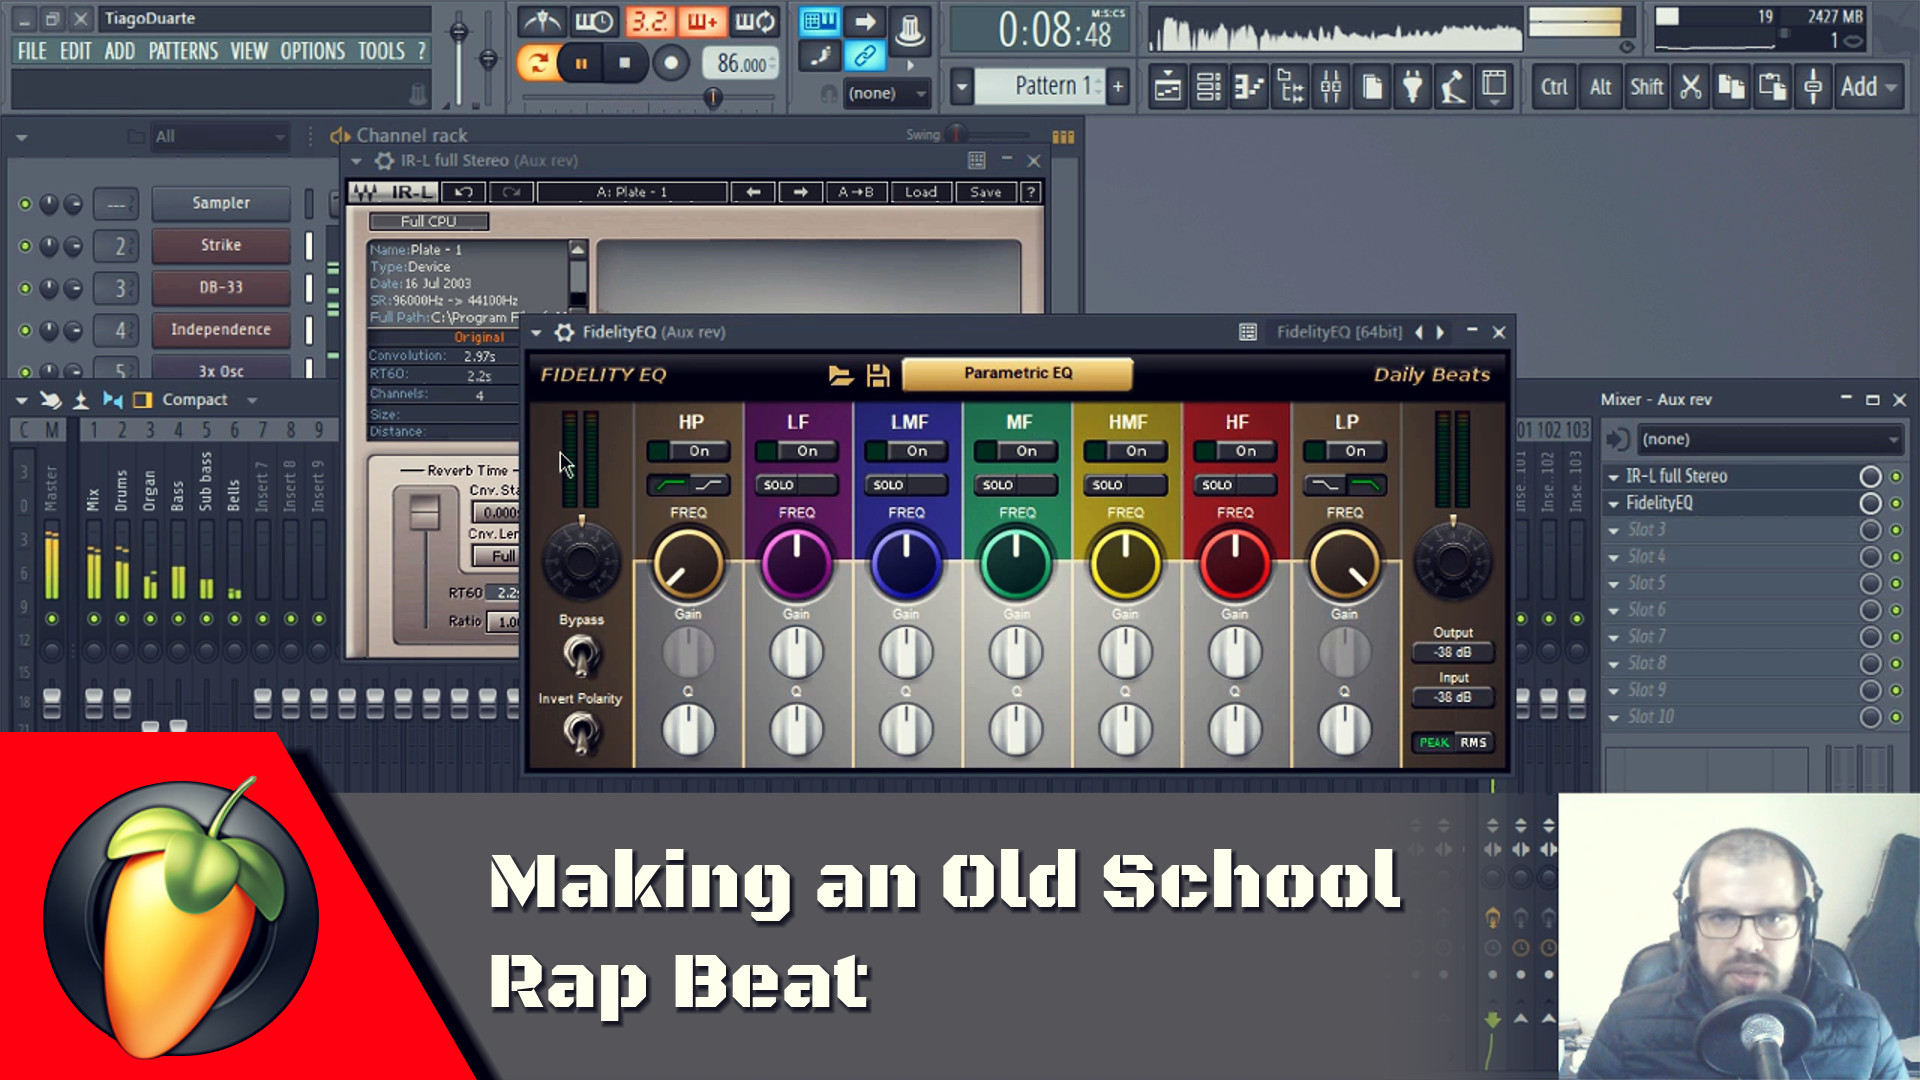Click the tempo field showing 86.000
1920x1080 pixels.
[x=742, y=64]
